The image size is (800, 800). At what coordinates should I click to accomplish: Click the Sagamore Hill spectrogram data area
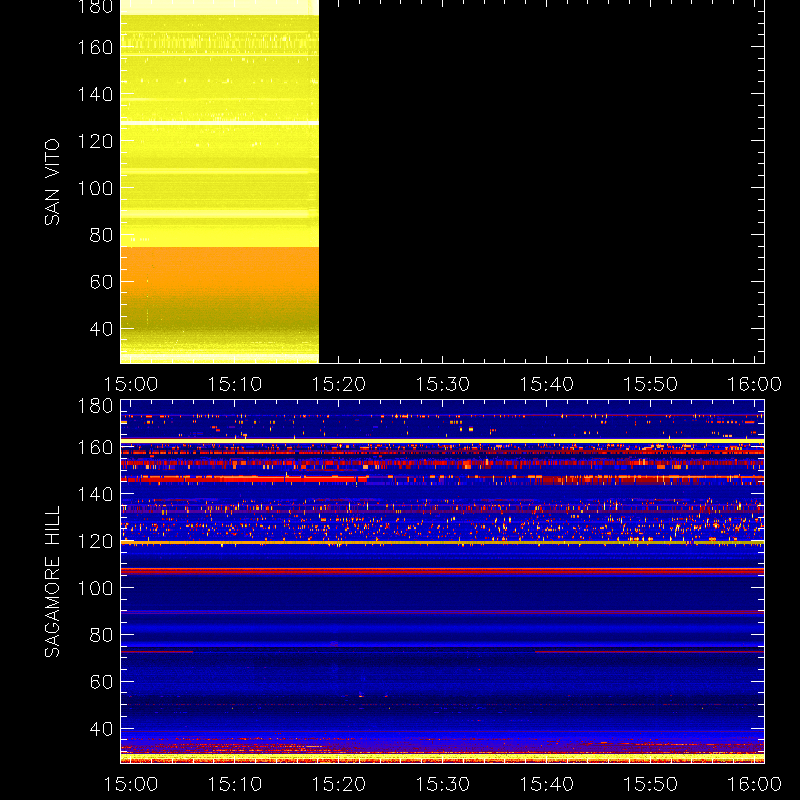pos(442,581)
